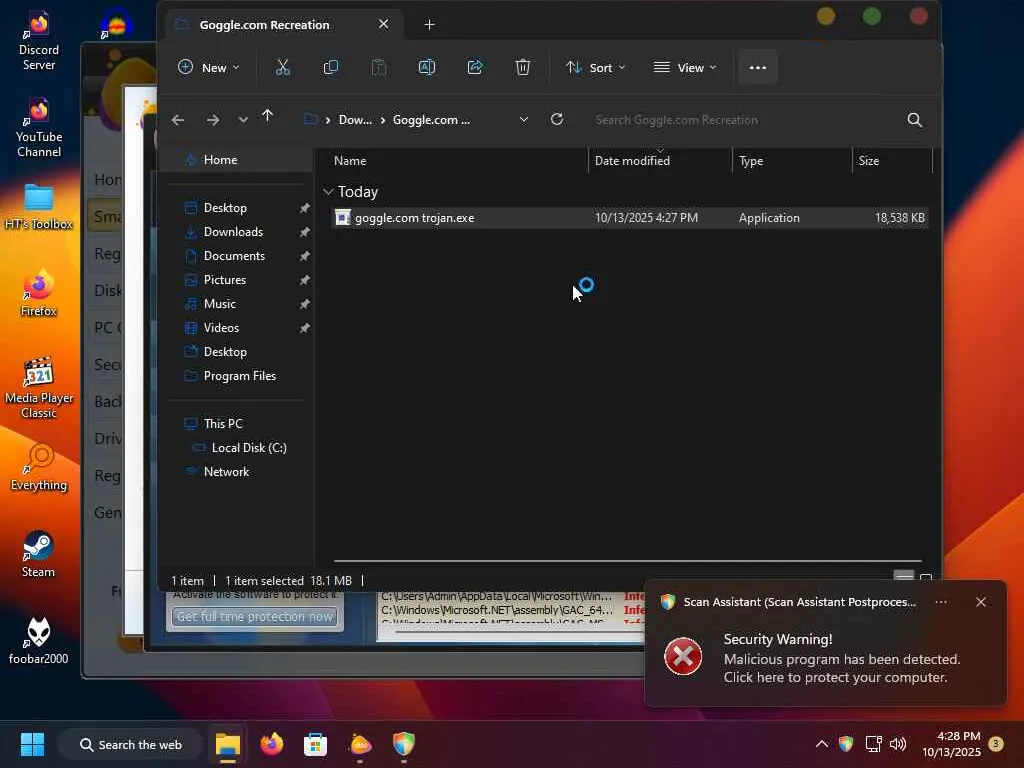Open Local Disk (C:) in sidebar

[x=248, y=447]
